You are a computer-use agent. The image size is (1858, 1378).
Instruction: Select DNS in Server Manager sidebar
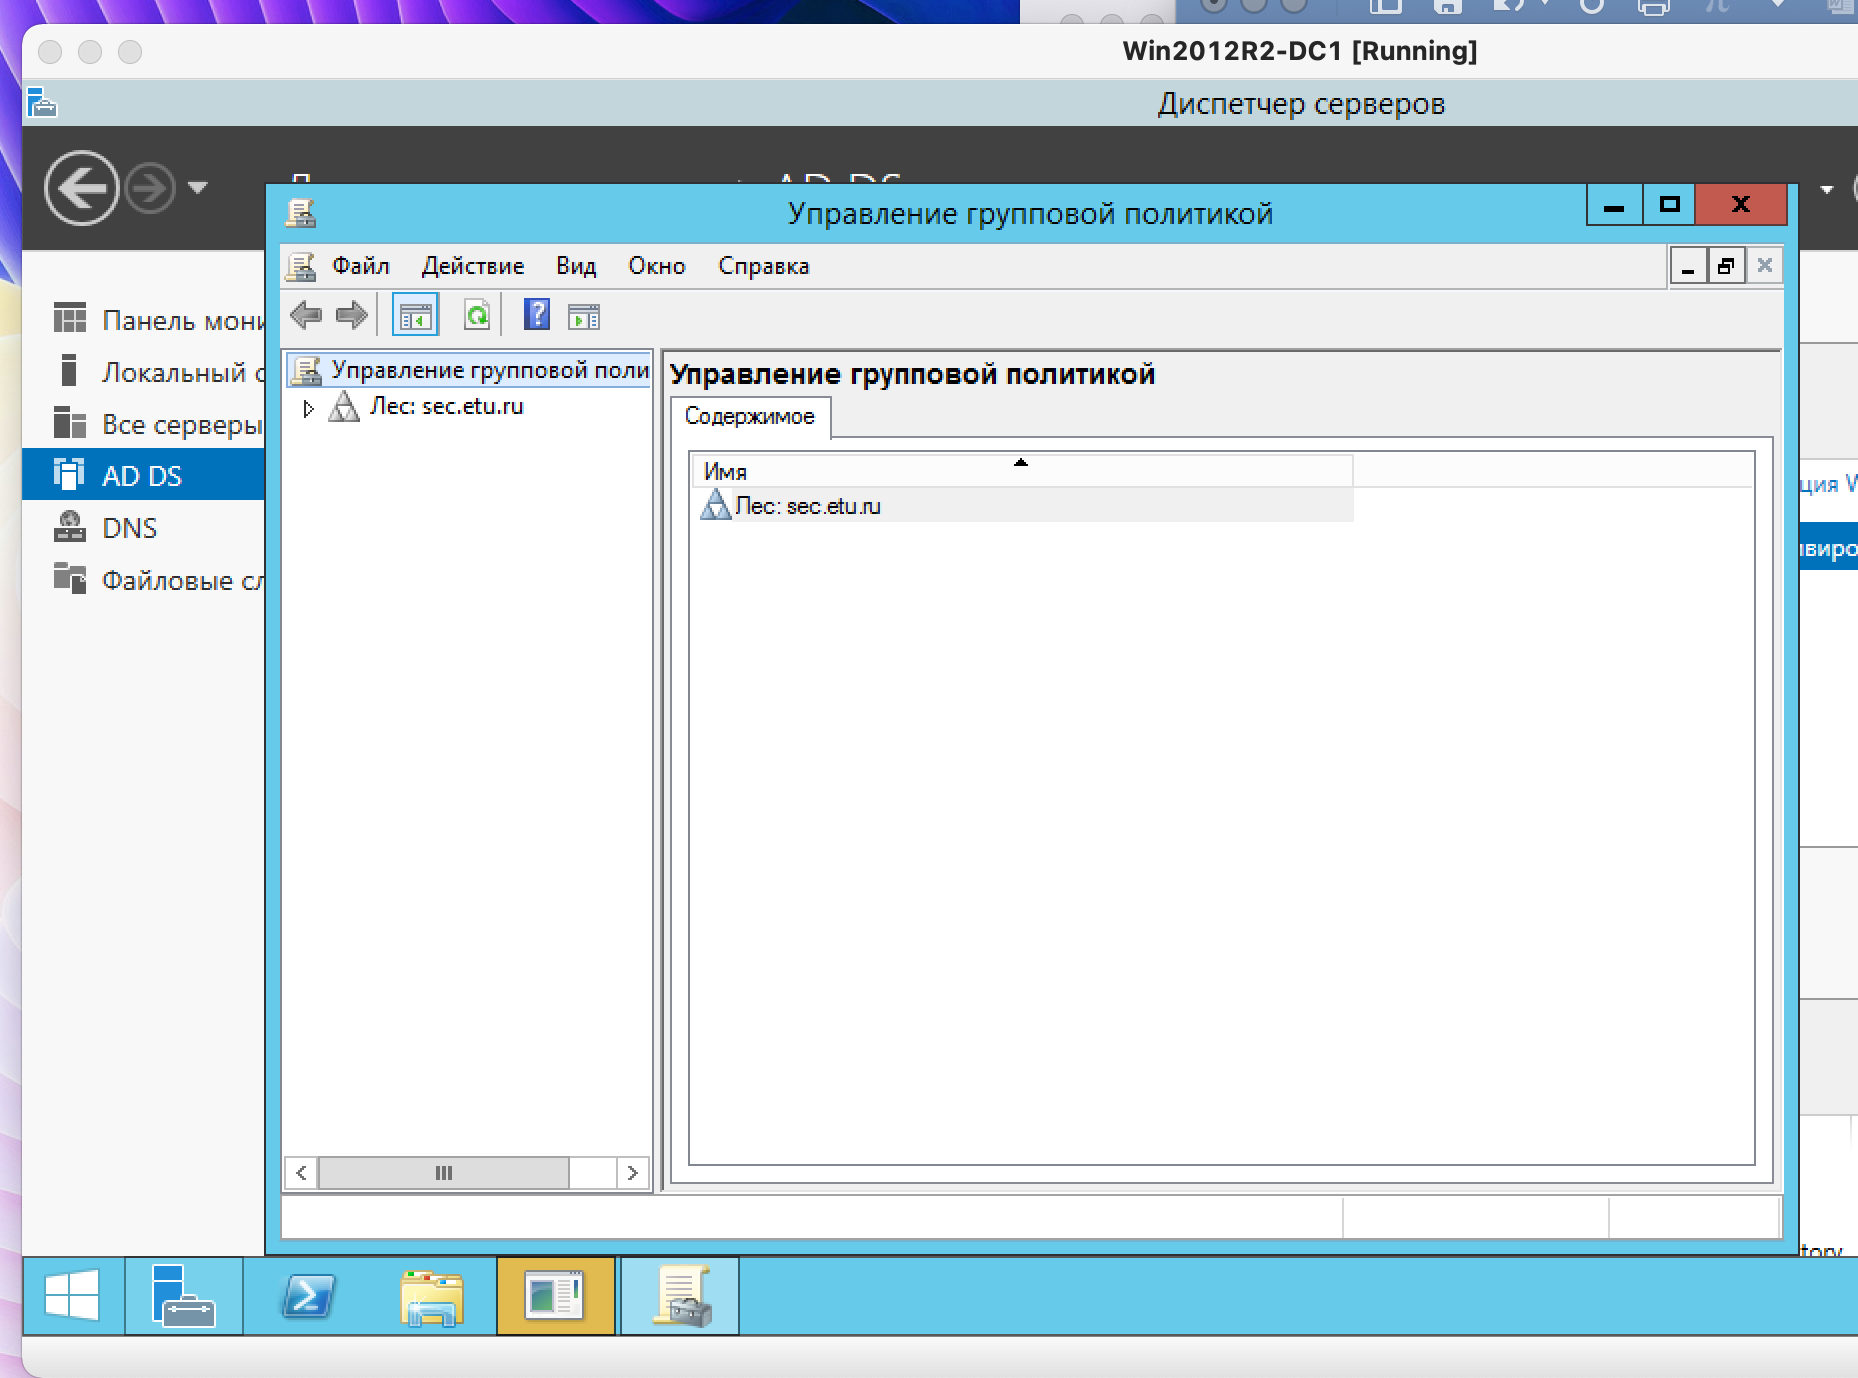pos(143,528)
